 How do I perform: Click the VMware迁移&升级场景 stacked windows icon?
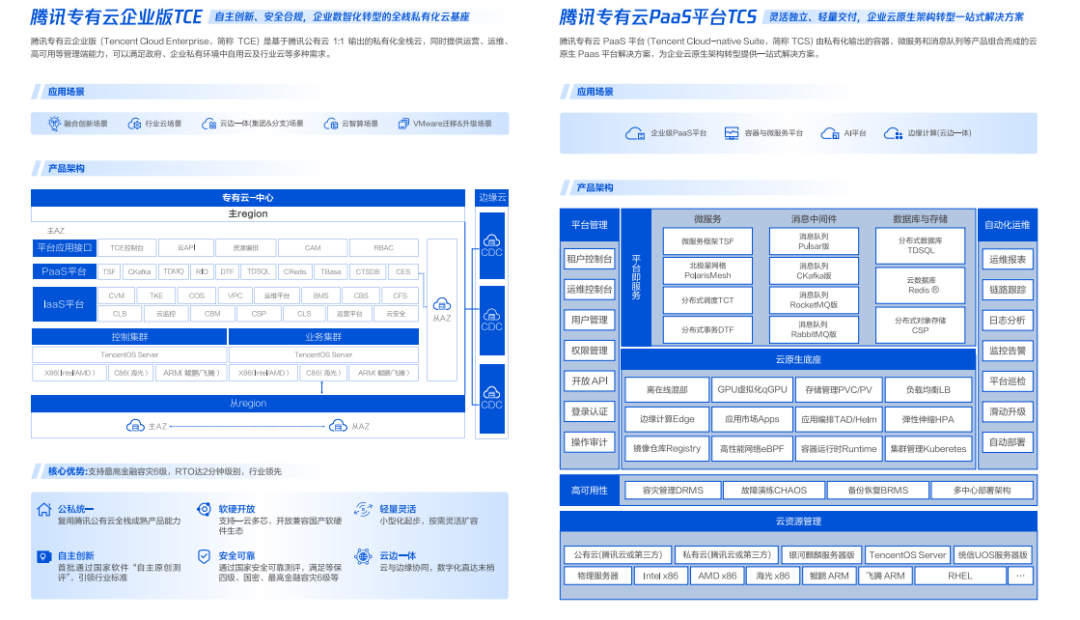pyautogui.click(x=404, y=124)
